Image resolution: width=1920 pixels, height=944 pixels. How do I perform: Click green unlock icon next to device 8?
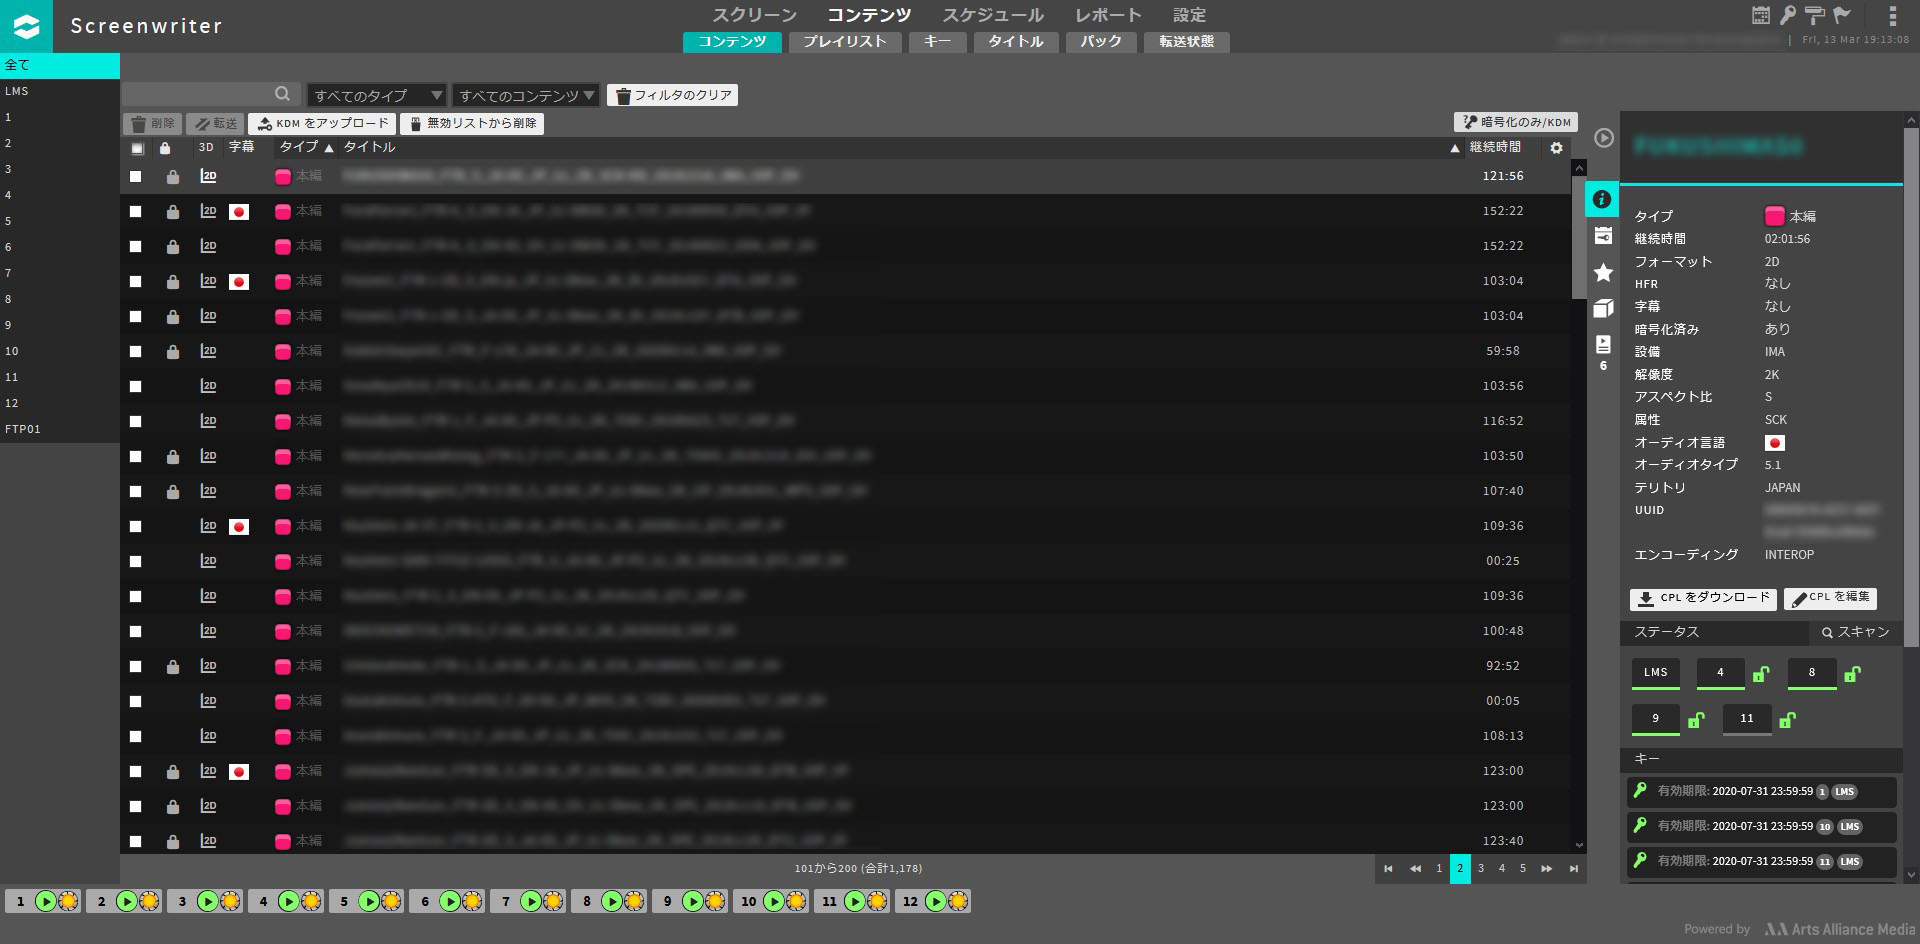(x=1852, y=674)
